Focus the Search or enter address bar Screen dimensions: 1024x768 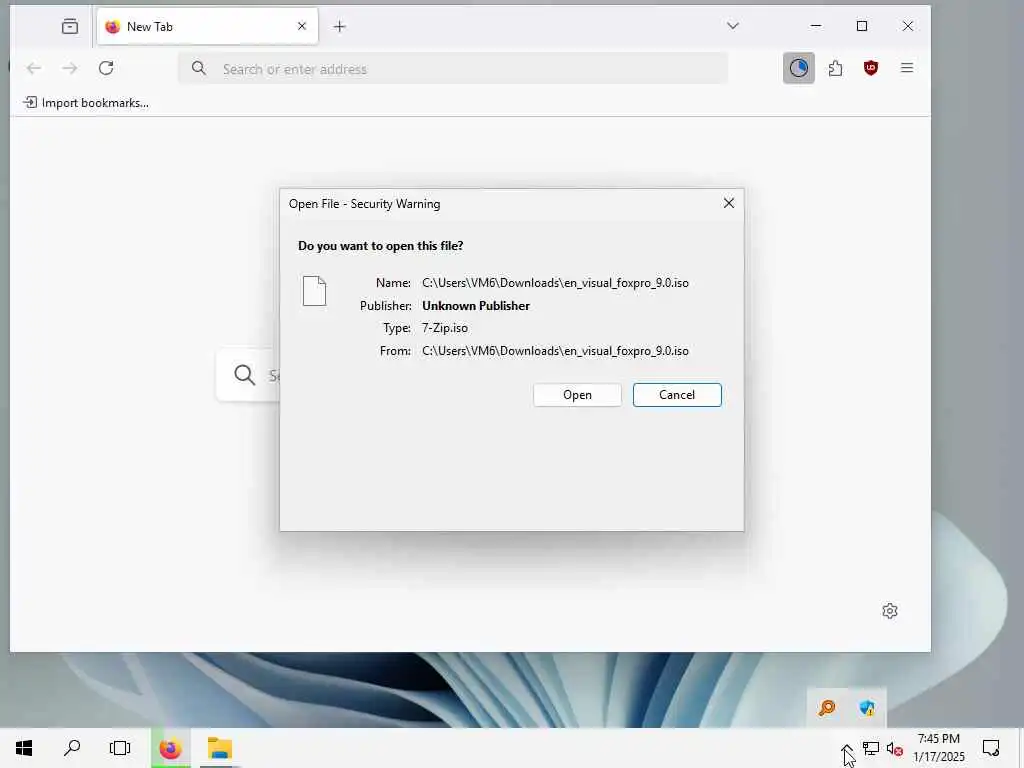click(453, 69)
